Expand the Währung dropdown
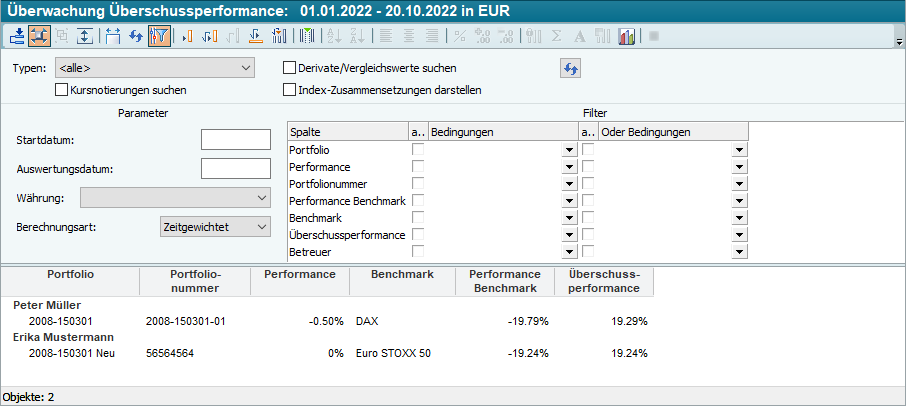 pos(175,197)
